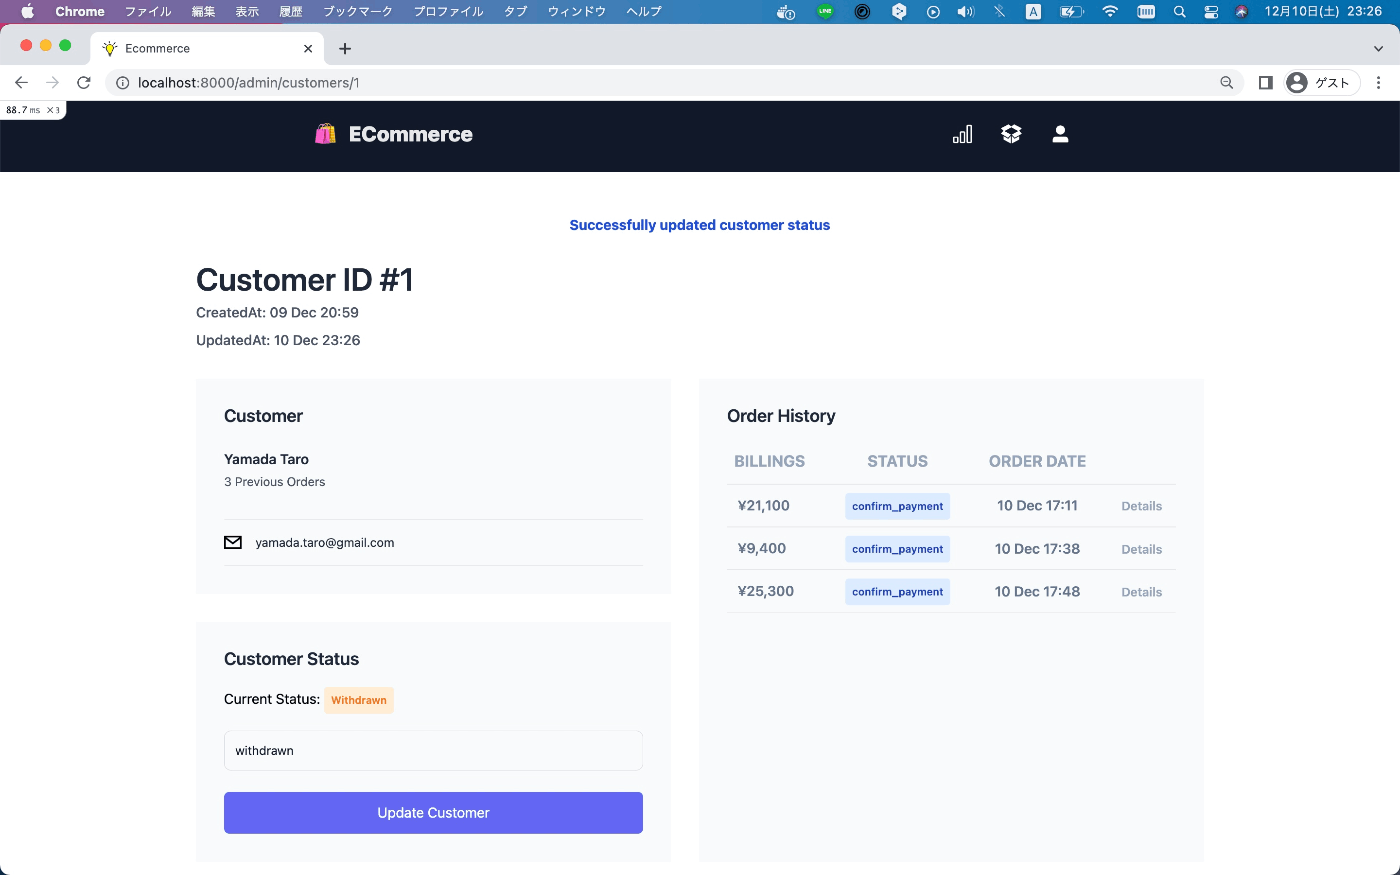The height and width of the screenshot is (875, 1400).
Task: Open the analytics dashboard icon in navbar
Action: click(961, 133)
